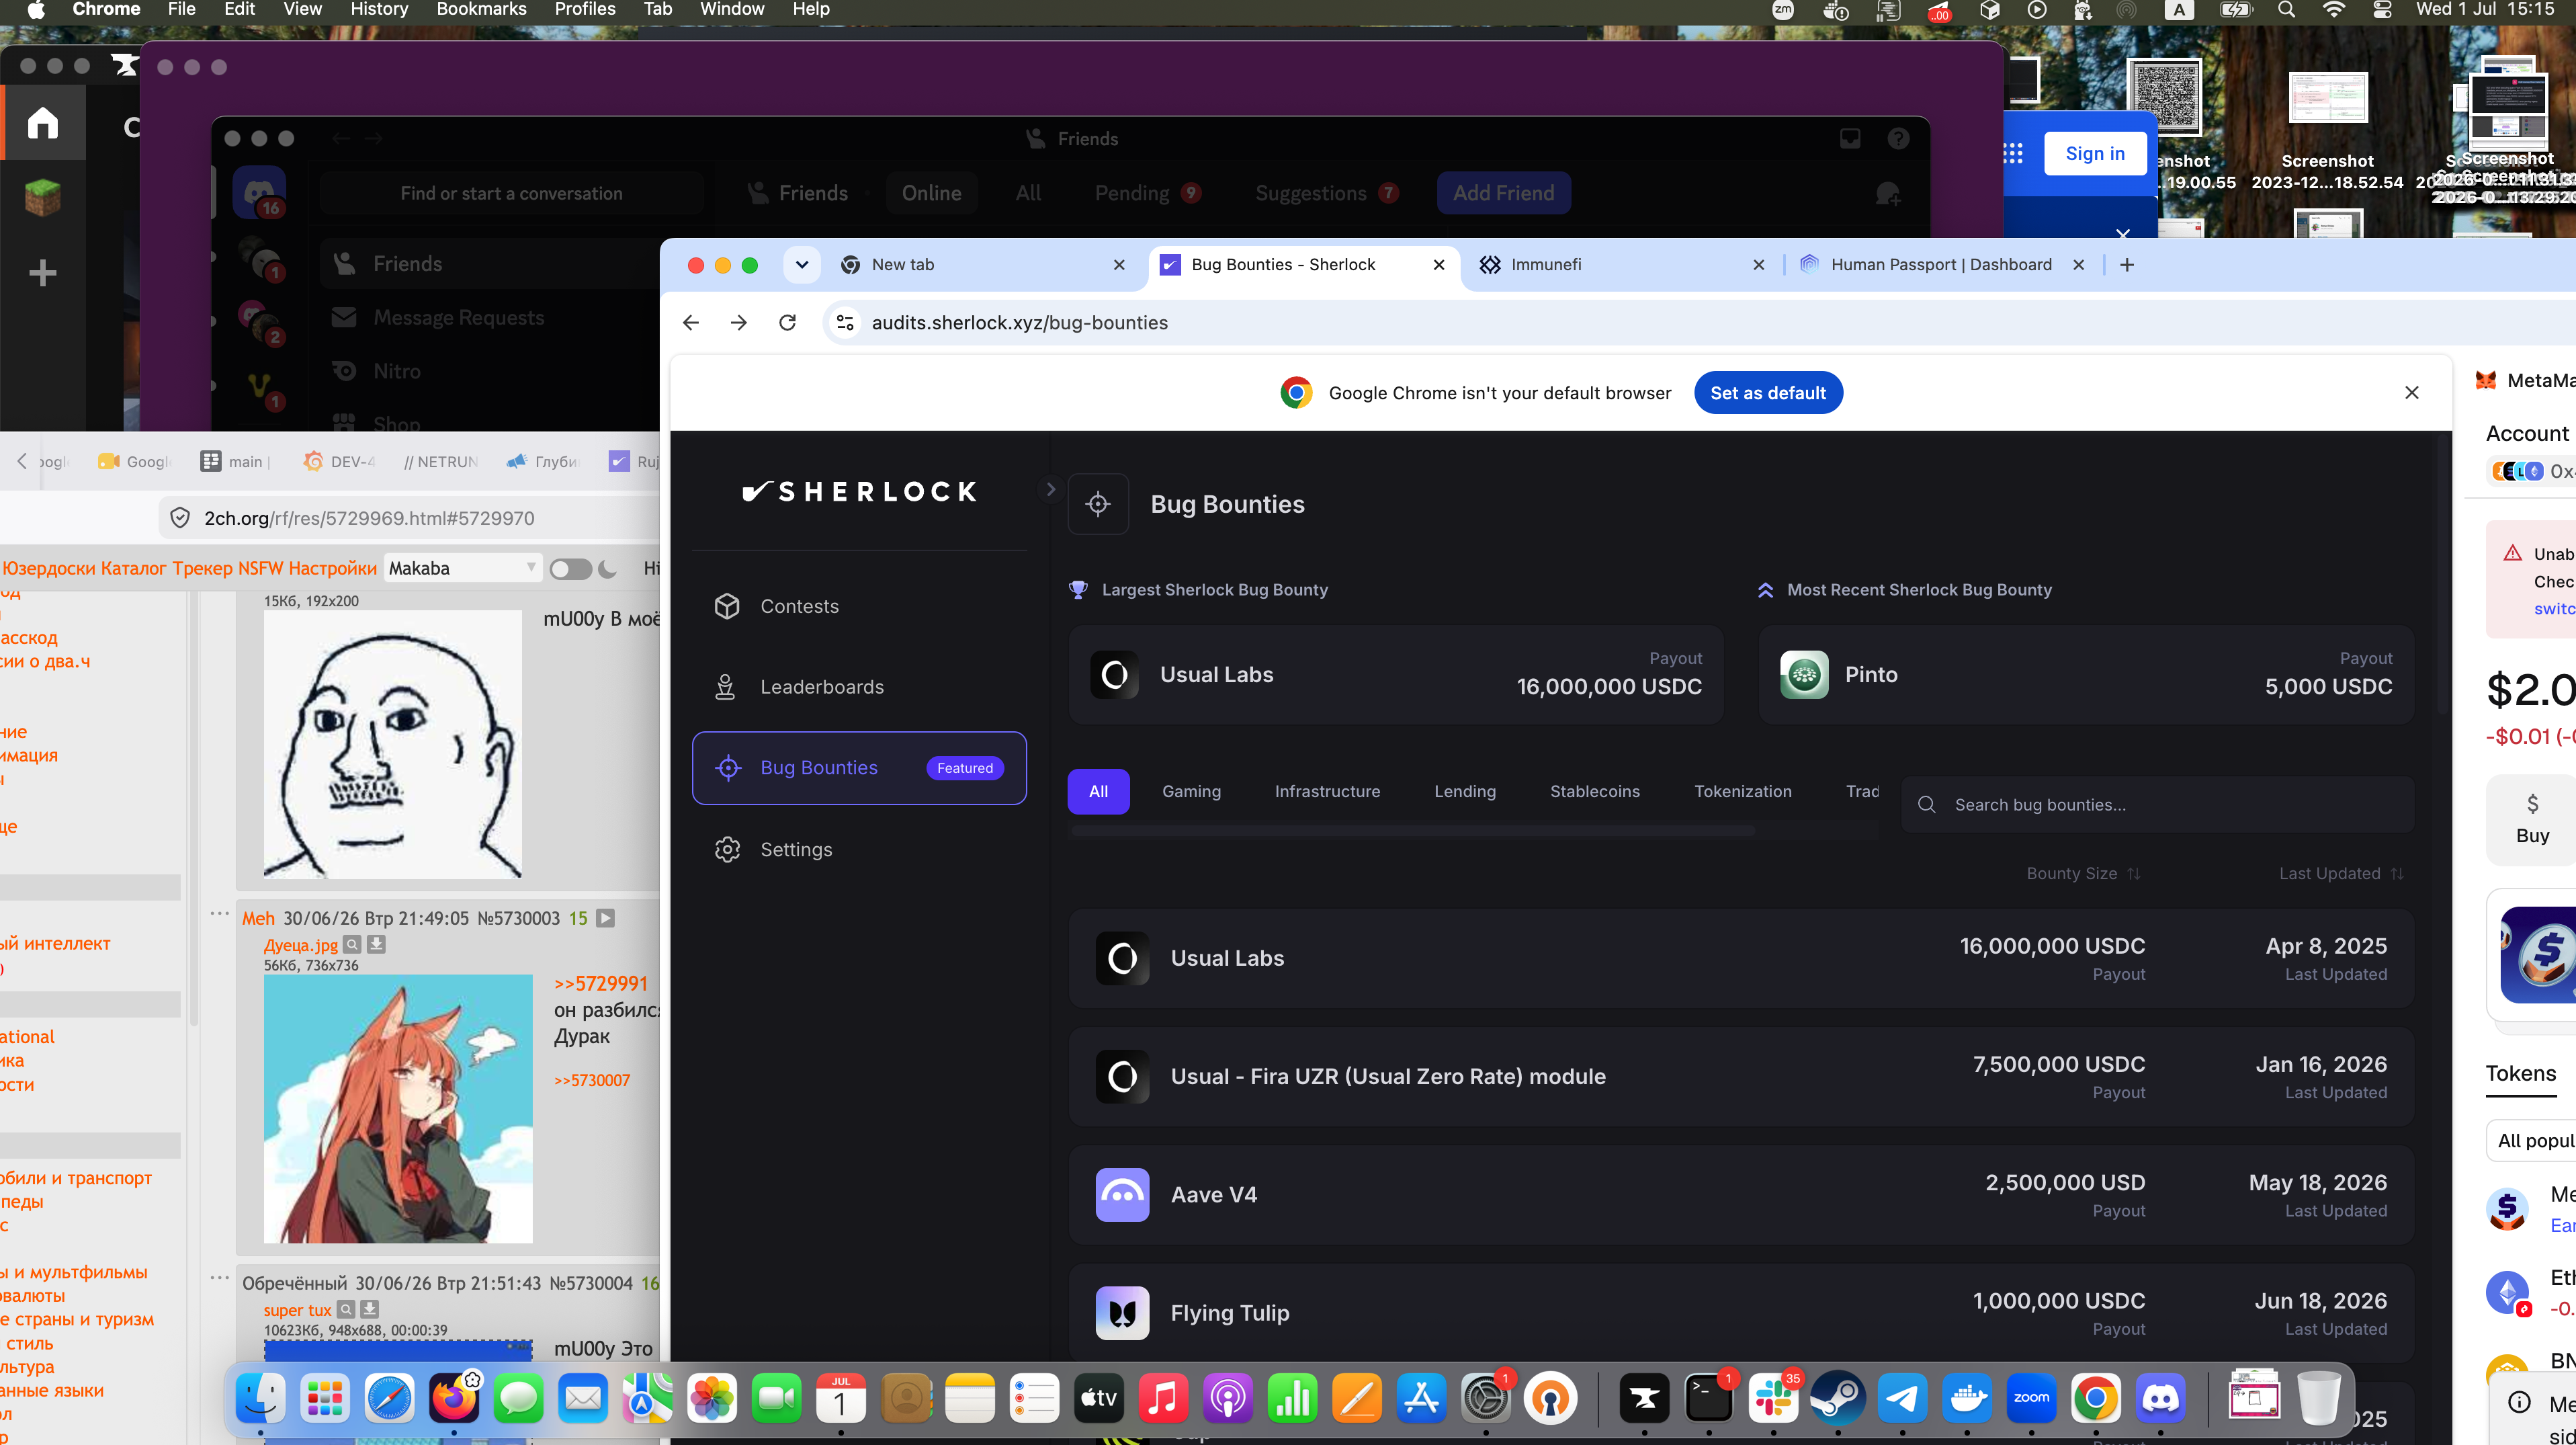Click reply link >>5729991 on 2ch

[601, 984]
